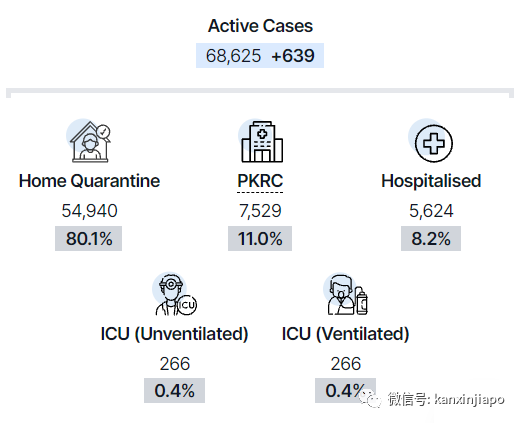Click the kanxinjiapo watermark text
Viewport: 521px width, 423px height.
469,399
